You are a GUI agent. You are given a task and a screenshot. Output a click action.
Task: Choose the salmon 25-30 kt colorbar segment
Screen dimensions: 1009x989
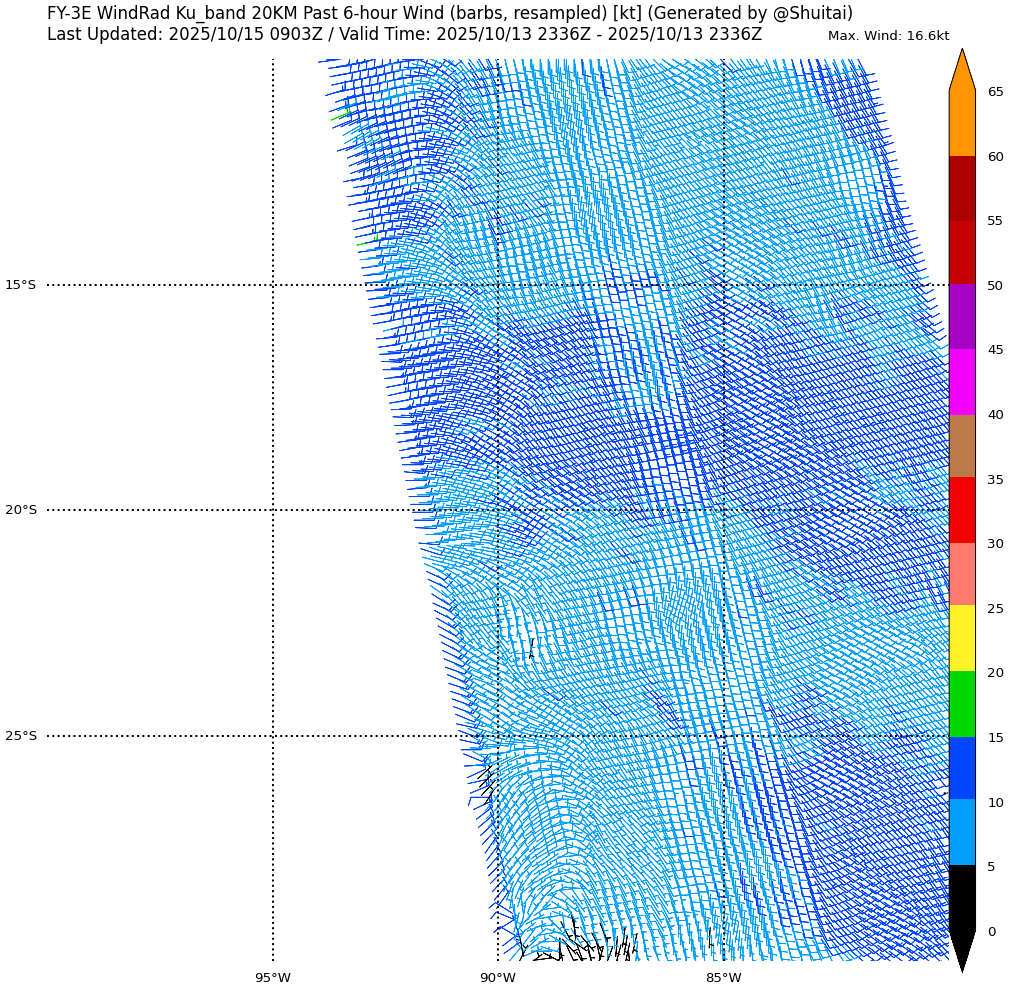tap(961, 574)
